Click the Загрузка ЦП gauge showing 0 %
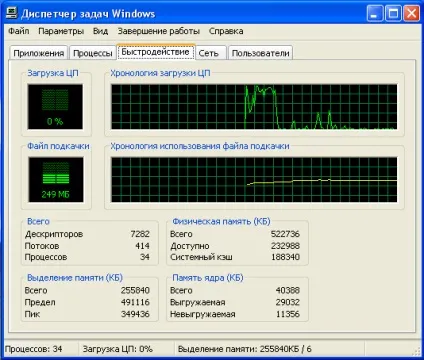The width and height of the screenshot is (424, 360). (x=55, y=107)
